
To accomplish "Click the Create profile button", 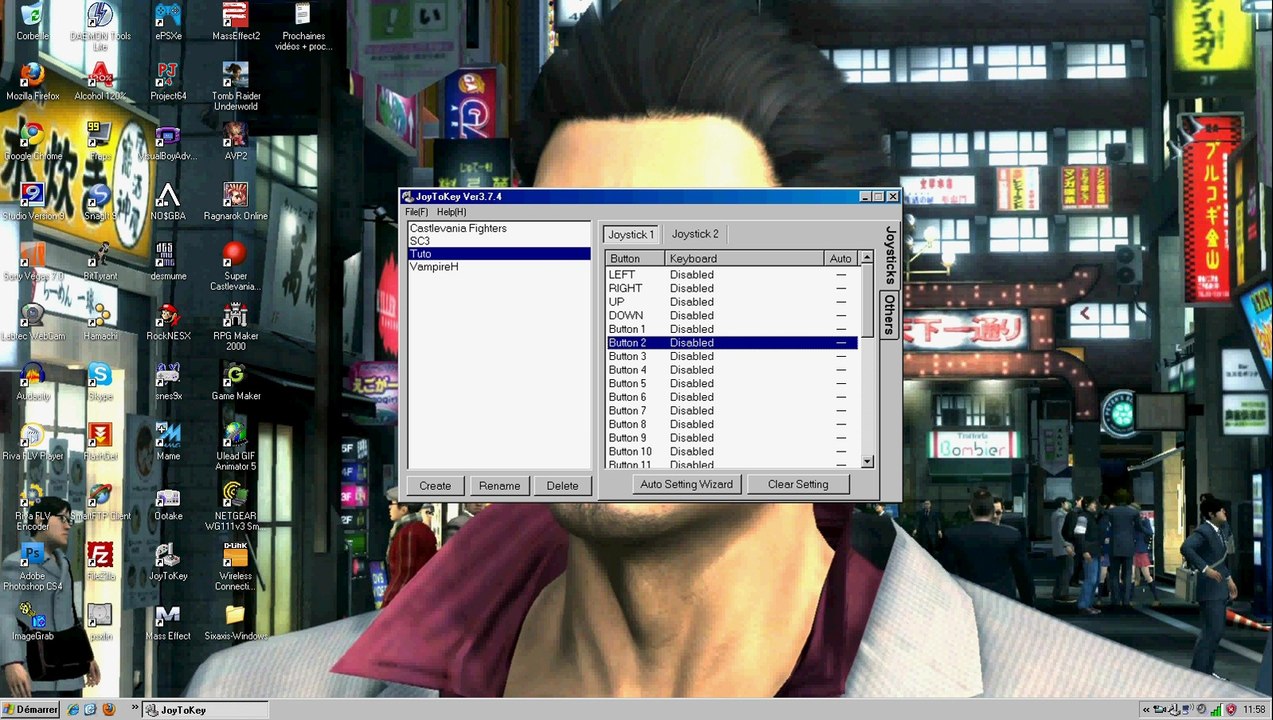I will point(435,486).
